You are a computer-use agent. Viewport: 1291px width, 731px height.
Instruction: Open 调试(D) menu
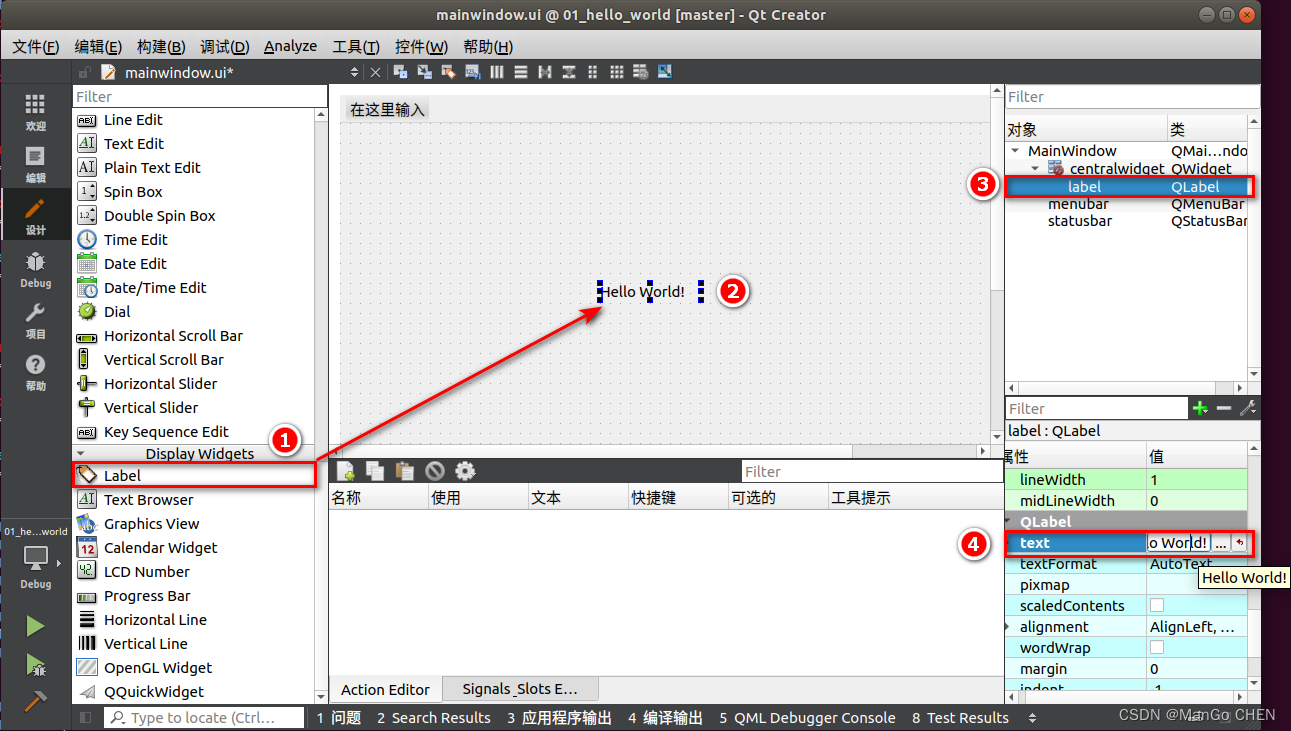click(x=225, y=47)
